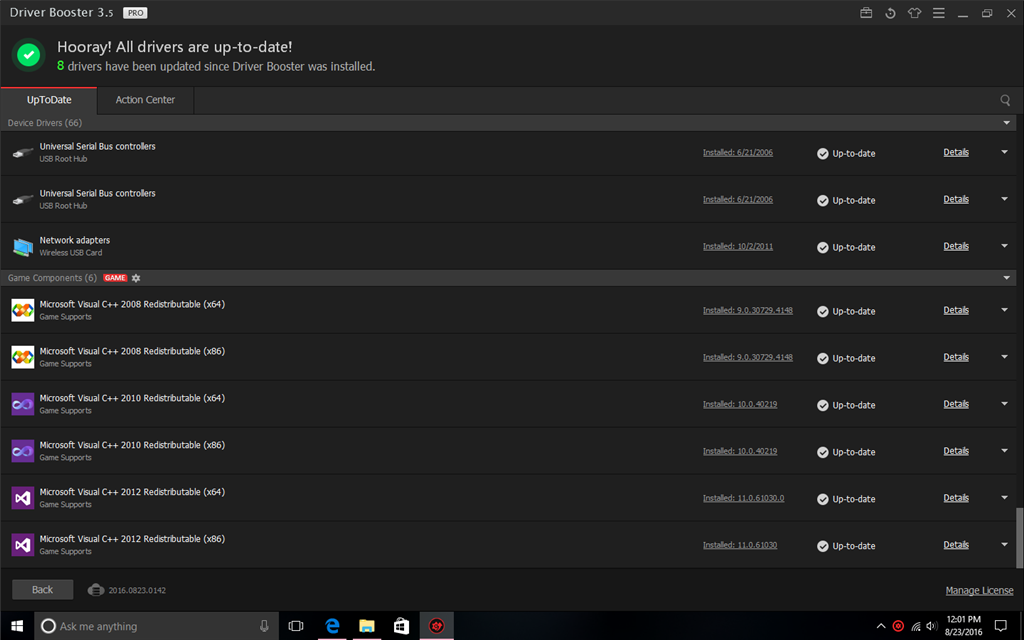Click the red GAME badge
The height and width of the screenshot is (640, 1024).
coord(115,278)
